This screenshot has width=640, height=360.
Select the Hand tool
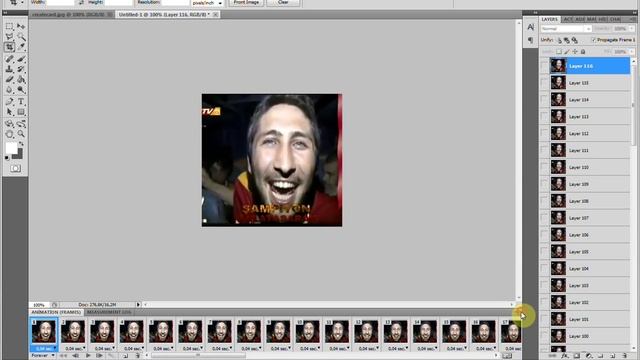9,133
